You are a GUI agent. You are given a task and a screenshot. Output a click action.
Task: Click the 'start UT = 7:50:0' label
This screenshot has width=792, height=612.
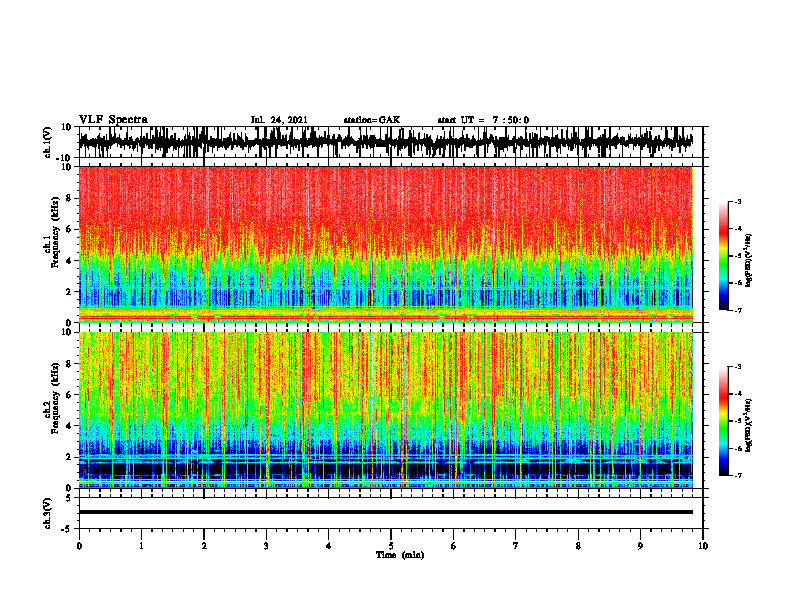(483, 120)
